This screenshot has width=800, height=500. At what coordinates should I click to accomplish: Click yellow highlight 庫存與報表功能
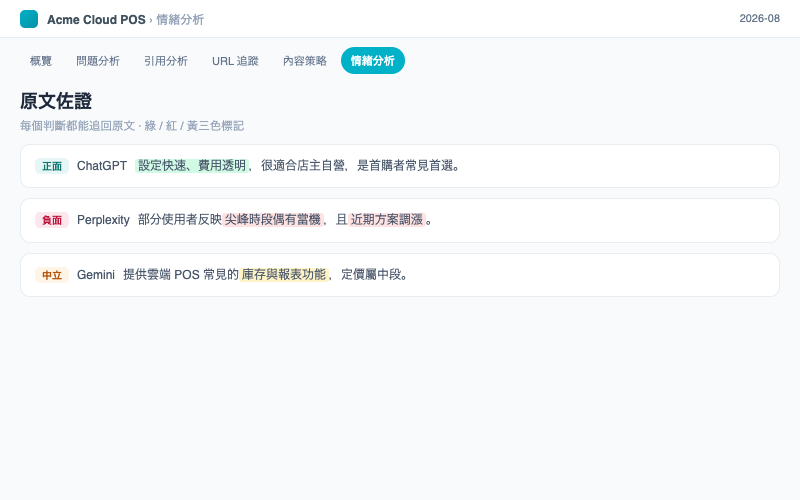[x=284, y=275]
